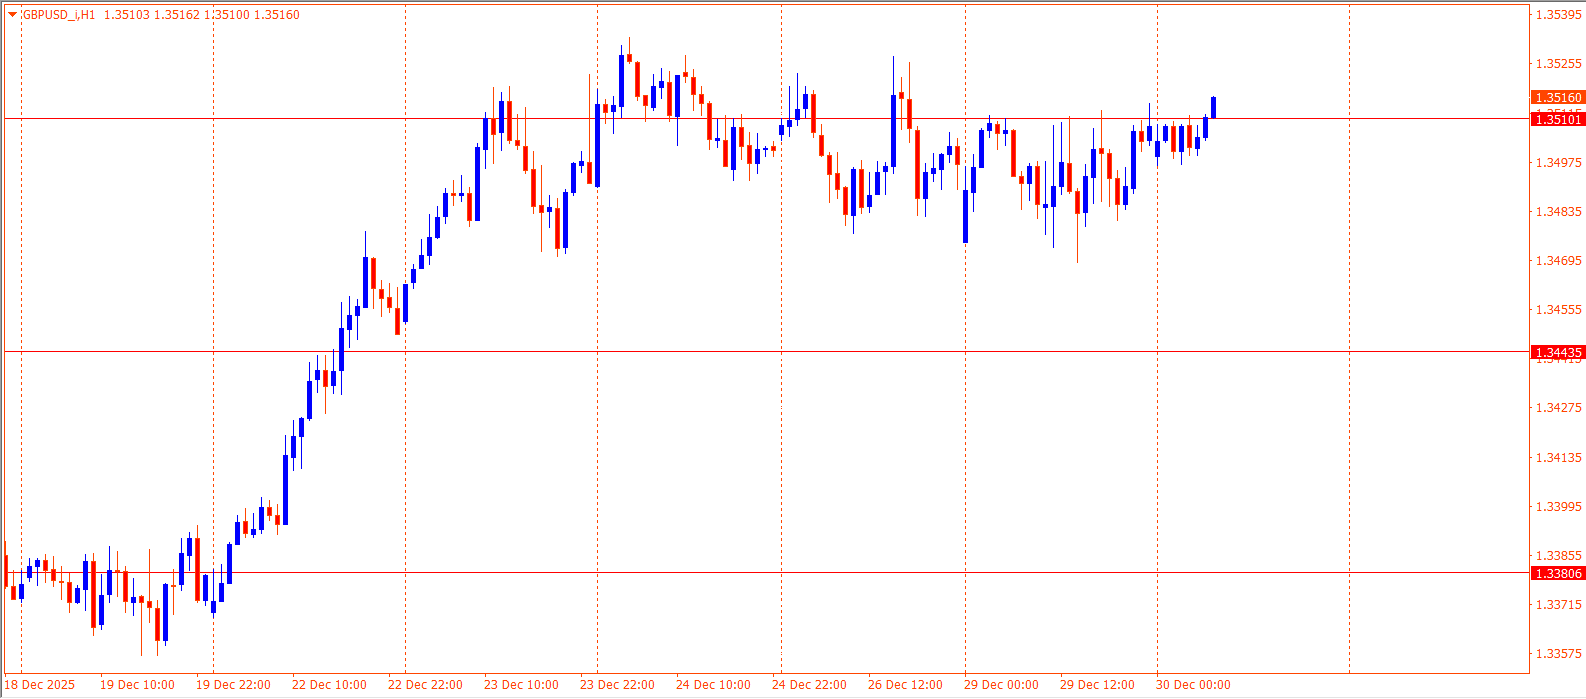The height and width of the screenshot is (699, 1586).
Task: Click the 26 Dec 12:00 time axis label
Action: 905,685
